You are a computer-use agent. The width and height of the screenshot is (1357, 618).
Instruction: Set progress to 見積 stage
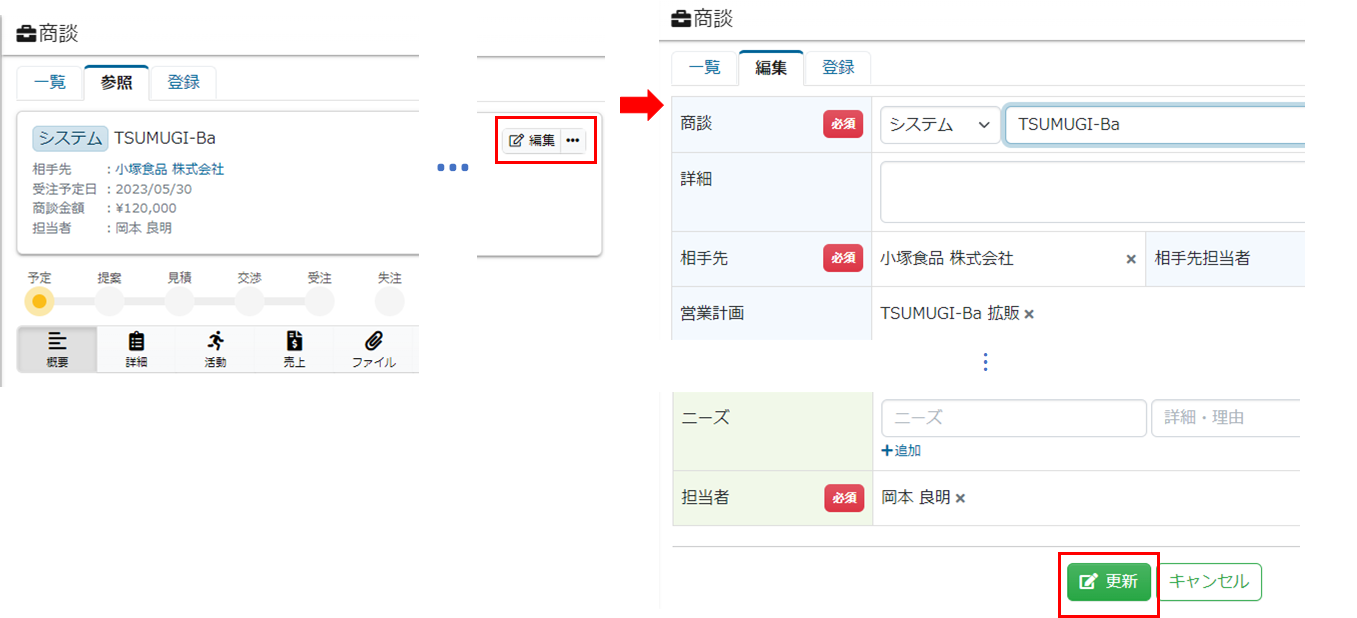[x=179, y=301]
